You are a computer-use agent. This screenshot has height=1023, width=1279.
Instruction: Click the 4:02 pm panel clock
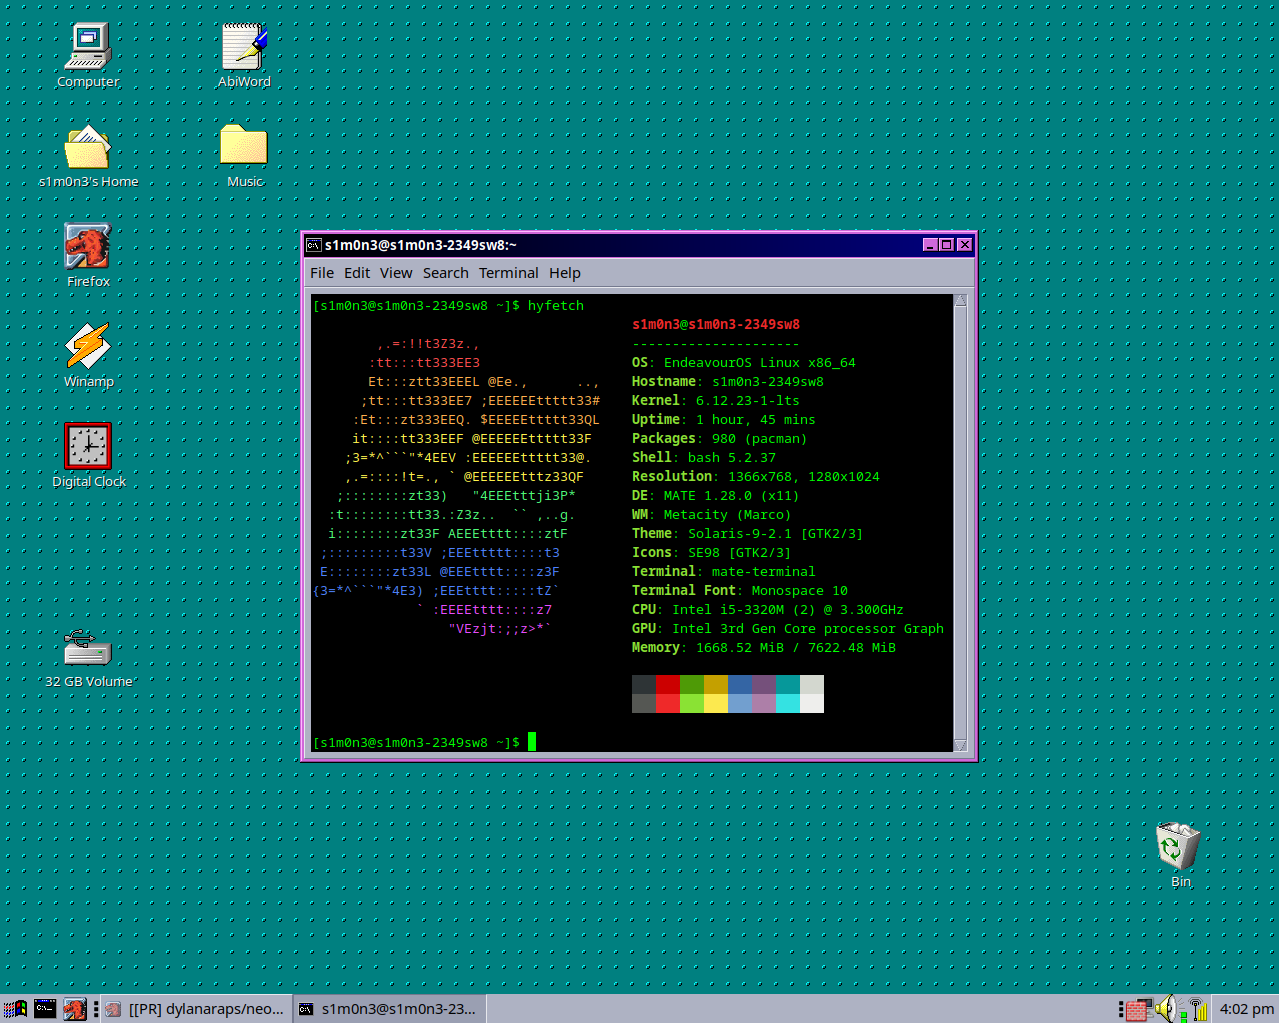[1246, 1009]
